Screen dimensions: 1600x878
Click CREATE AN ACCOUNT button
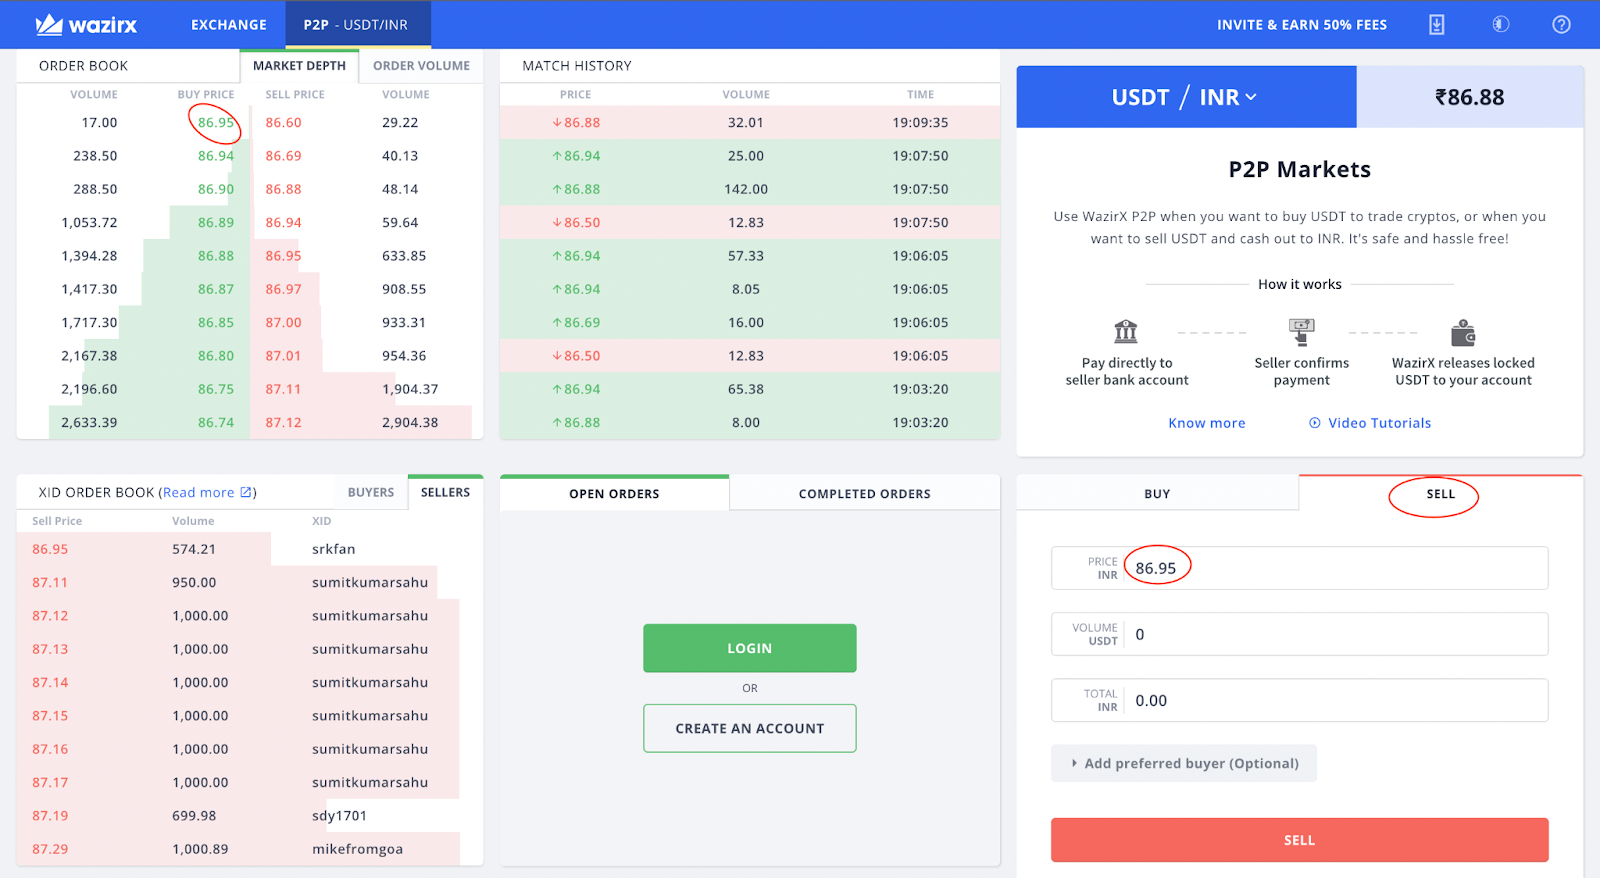click(750, 728)
